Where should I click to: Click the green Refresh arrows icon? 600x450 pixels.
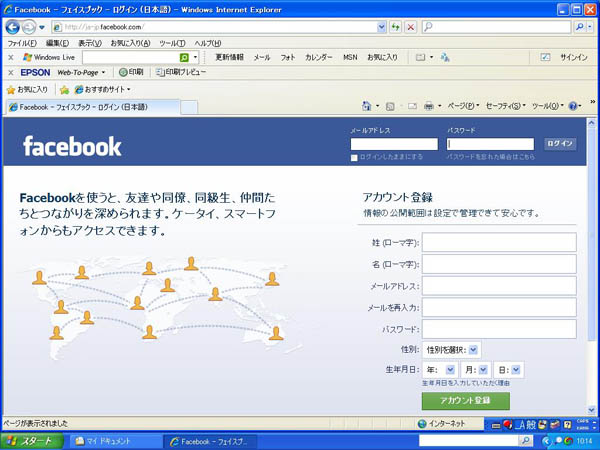tap(395, 27)
